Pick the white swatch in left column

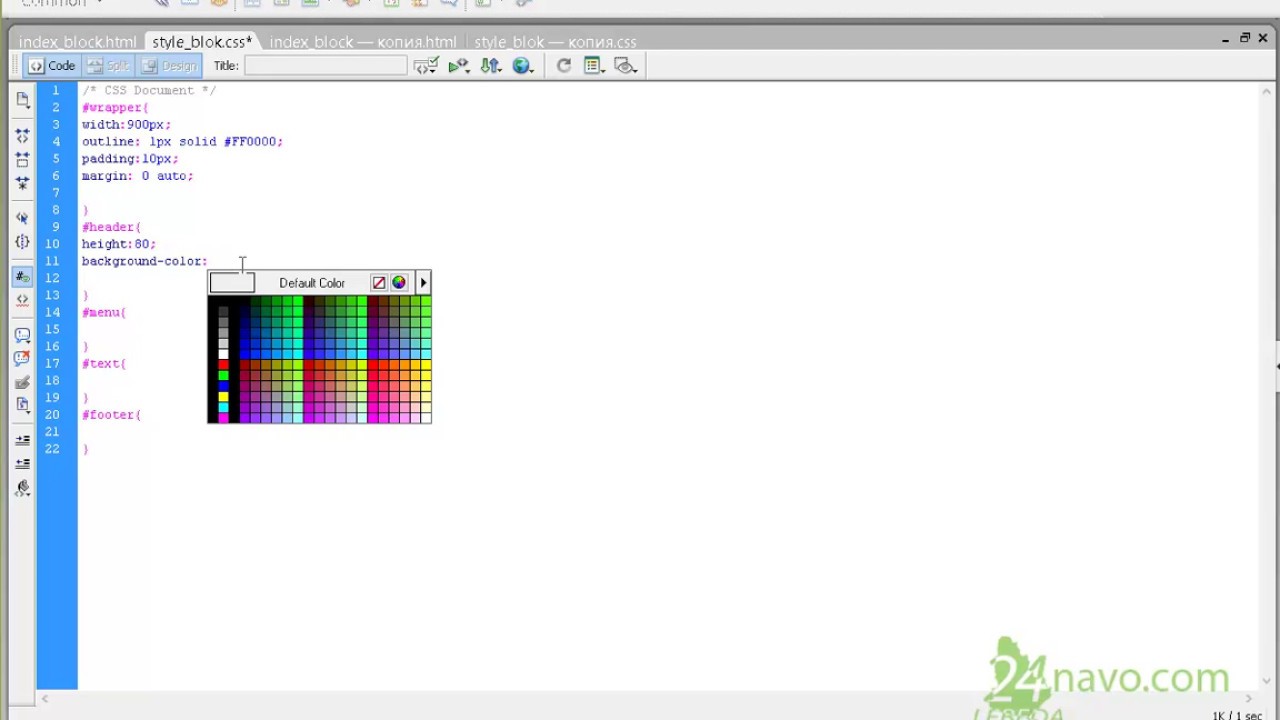click(x=223, y=353)
